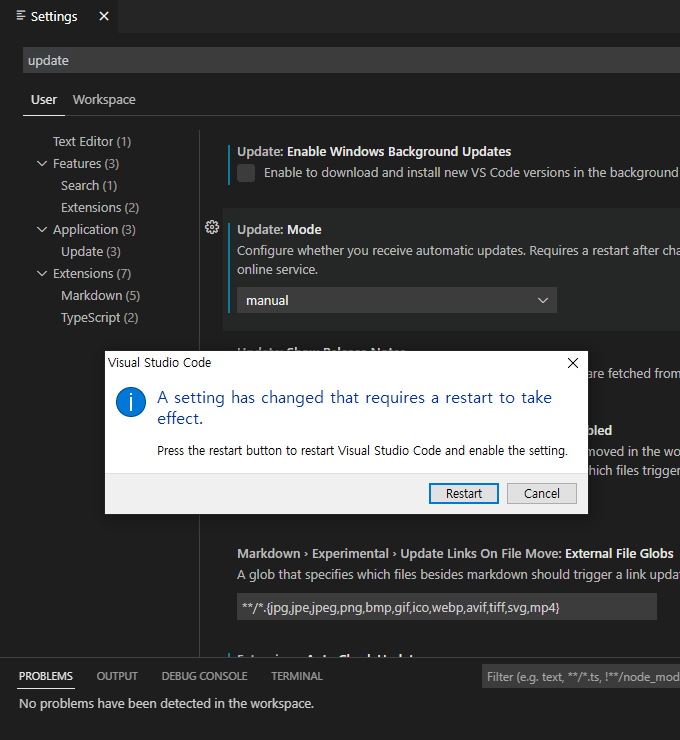
Task: Click the Visual Studio Code dialog title
Action: tap(160, 362)
